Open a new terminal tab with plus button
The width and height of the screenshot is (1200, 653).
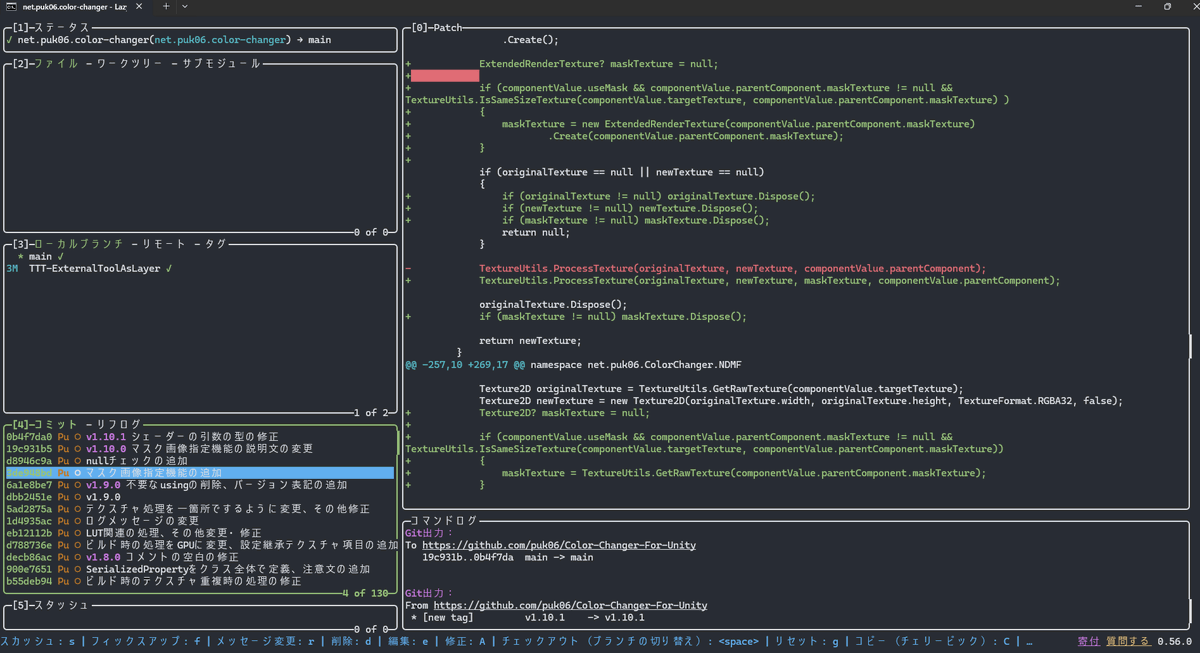tap(166, 7)
